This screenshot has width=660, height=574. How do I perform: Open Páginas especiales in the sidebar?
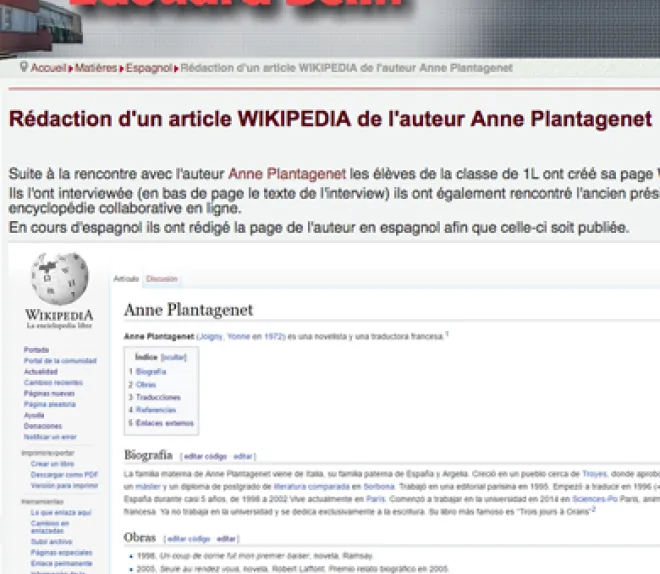(61, 553)
